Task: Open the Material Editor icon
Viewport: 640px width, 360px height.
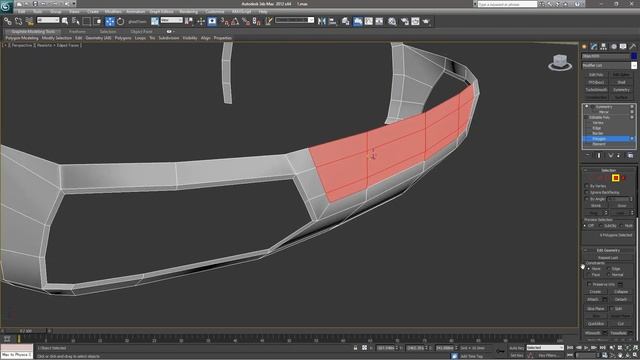Action: coord(392,21)
